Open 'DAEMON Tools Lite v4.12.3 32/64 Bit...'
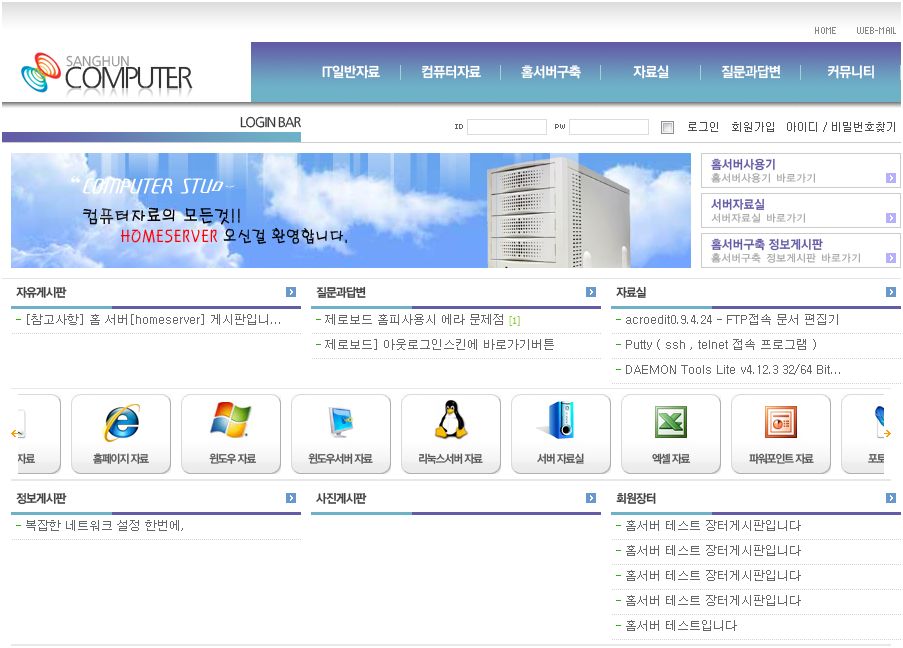 (733, 370)
